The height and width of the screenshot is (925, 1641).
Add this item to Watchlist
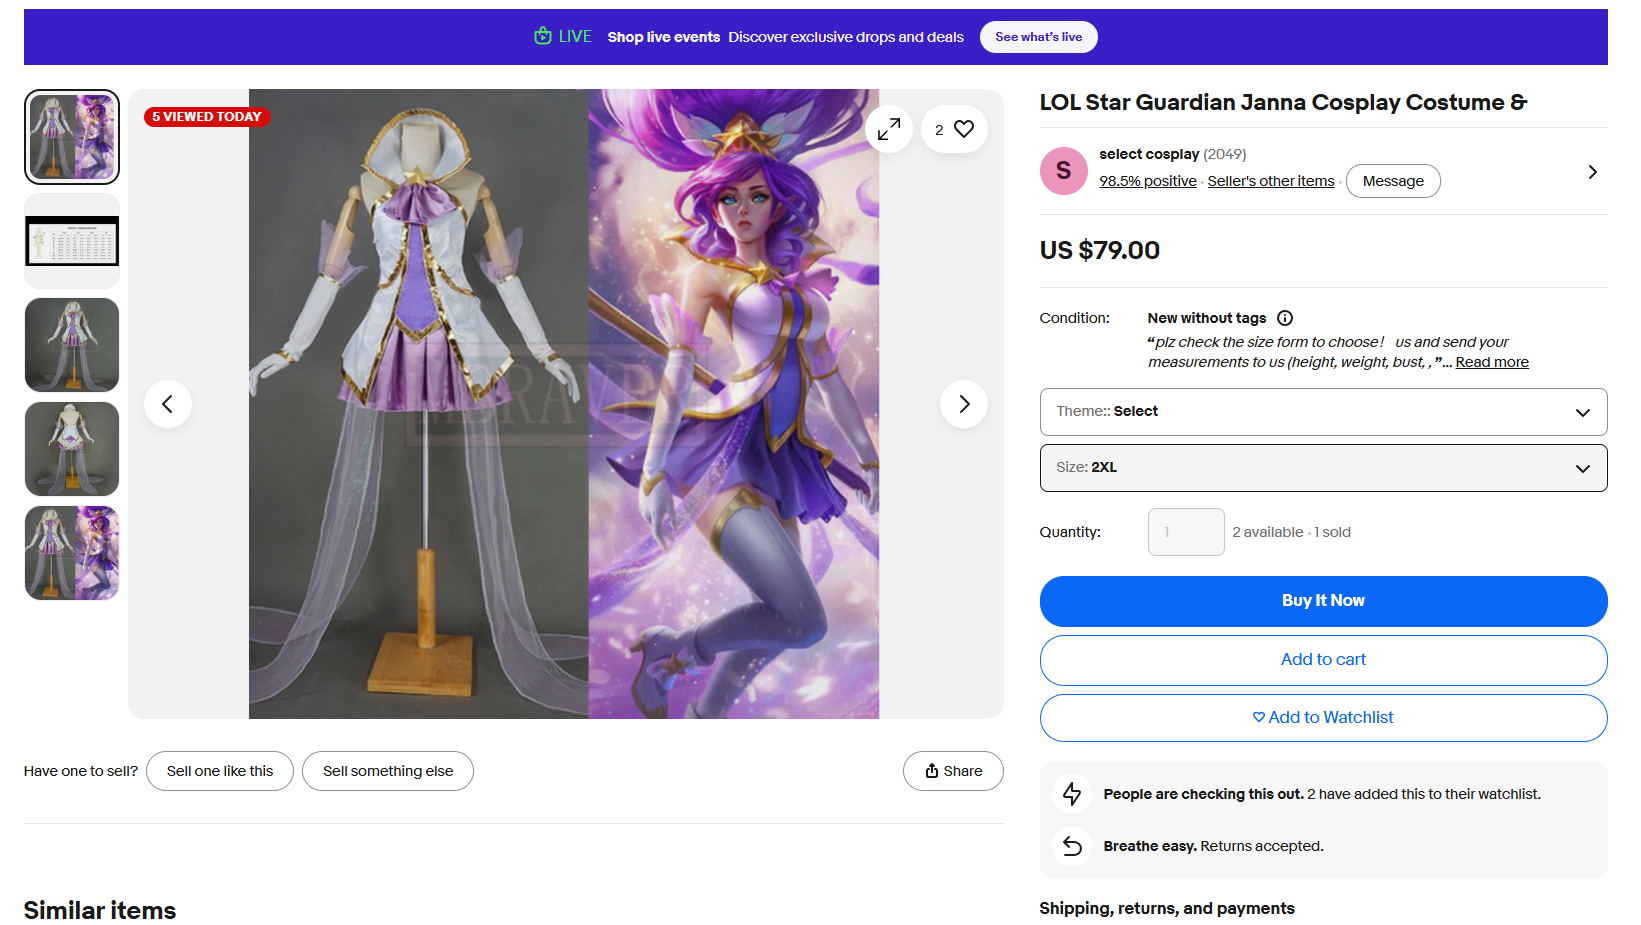(1323, 718)
